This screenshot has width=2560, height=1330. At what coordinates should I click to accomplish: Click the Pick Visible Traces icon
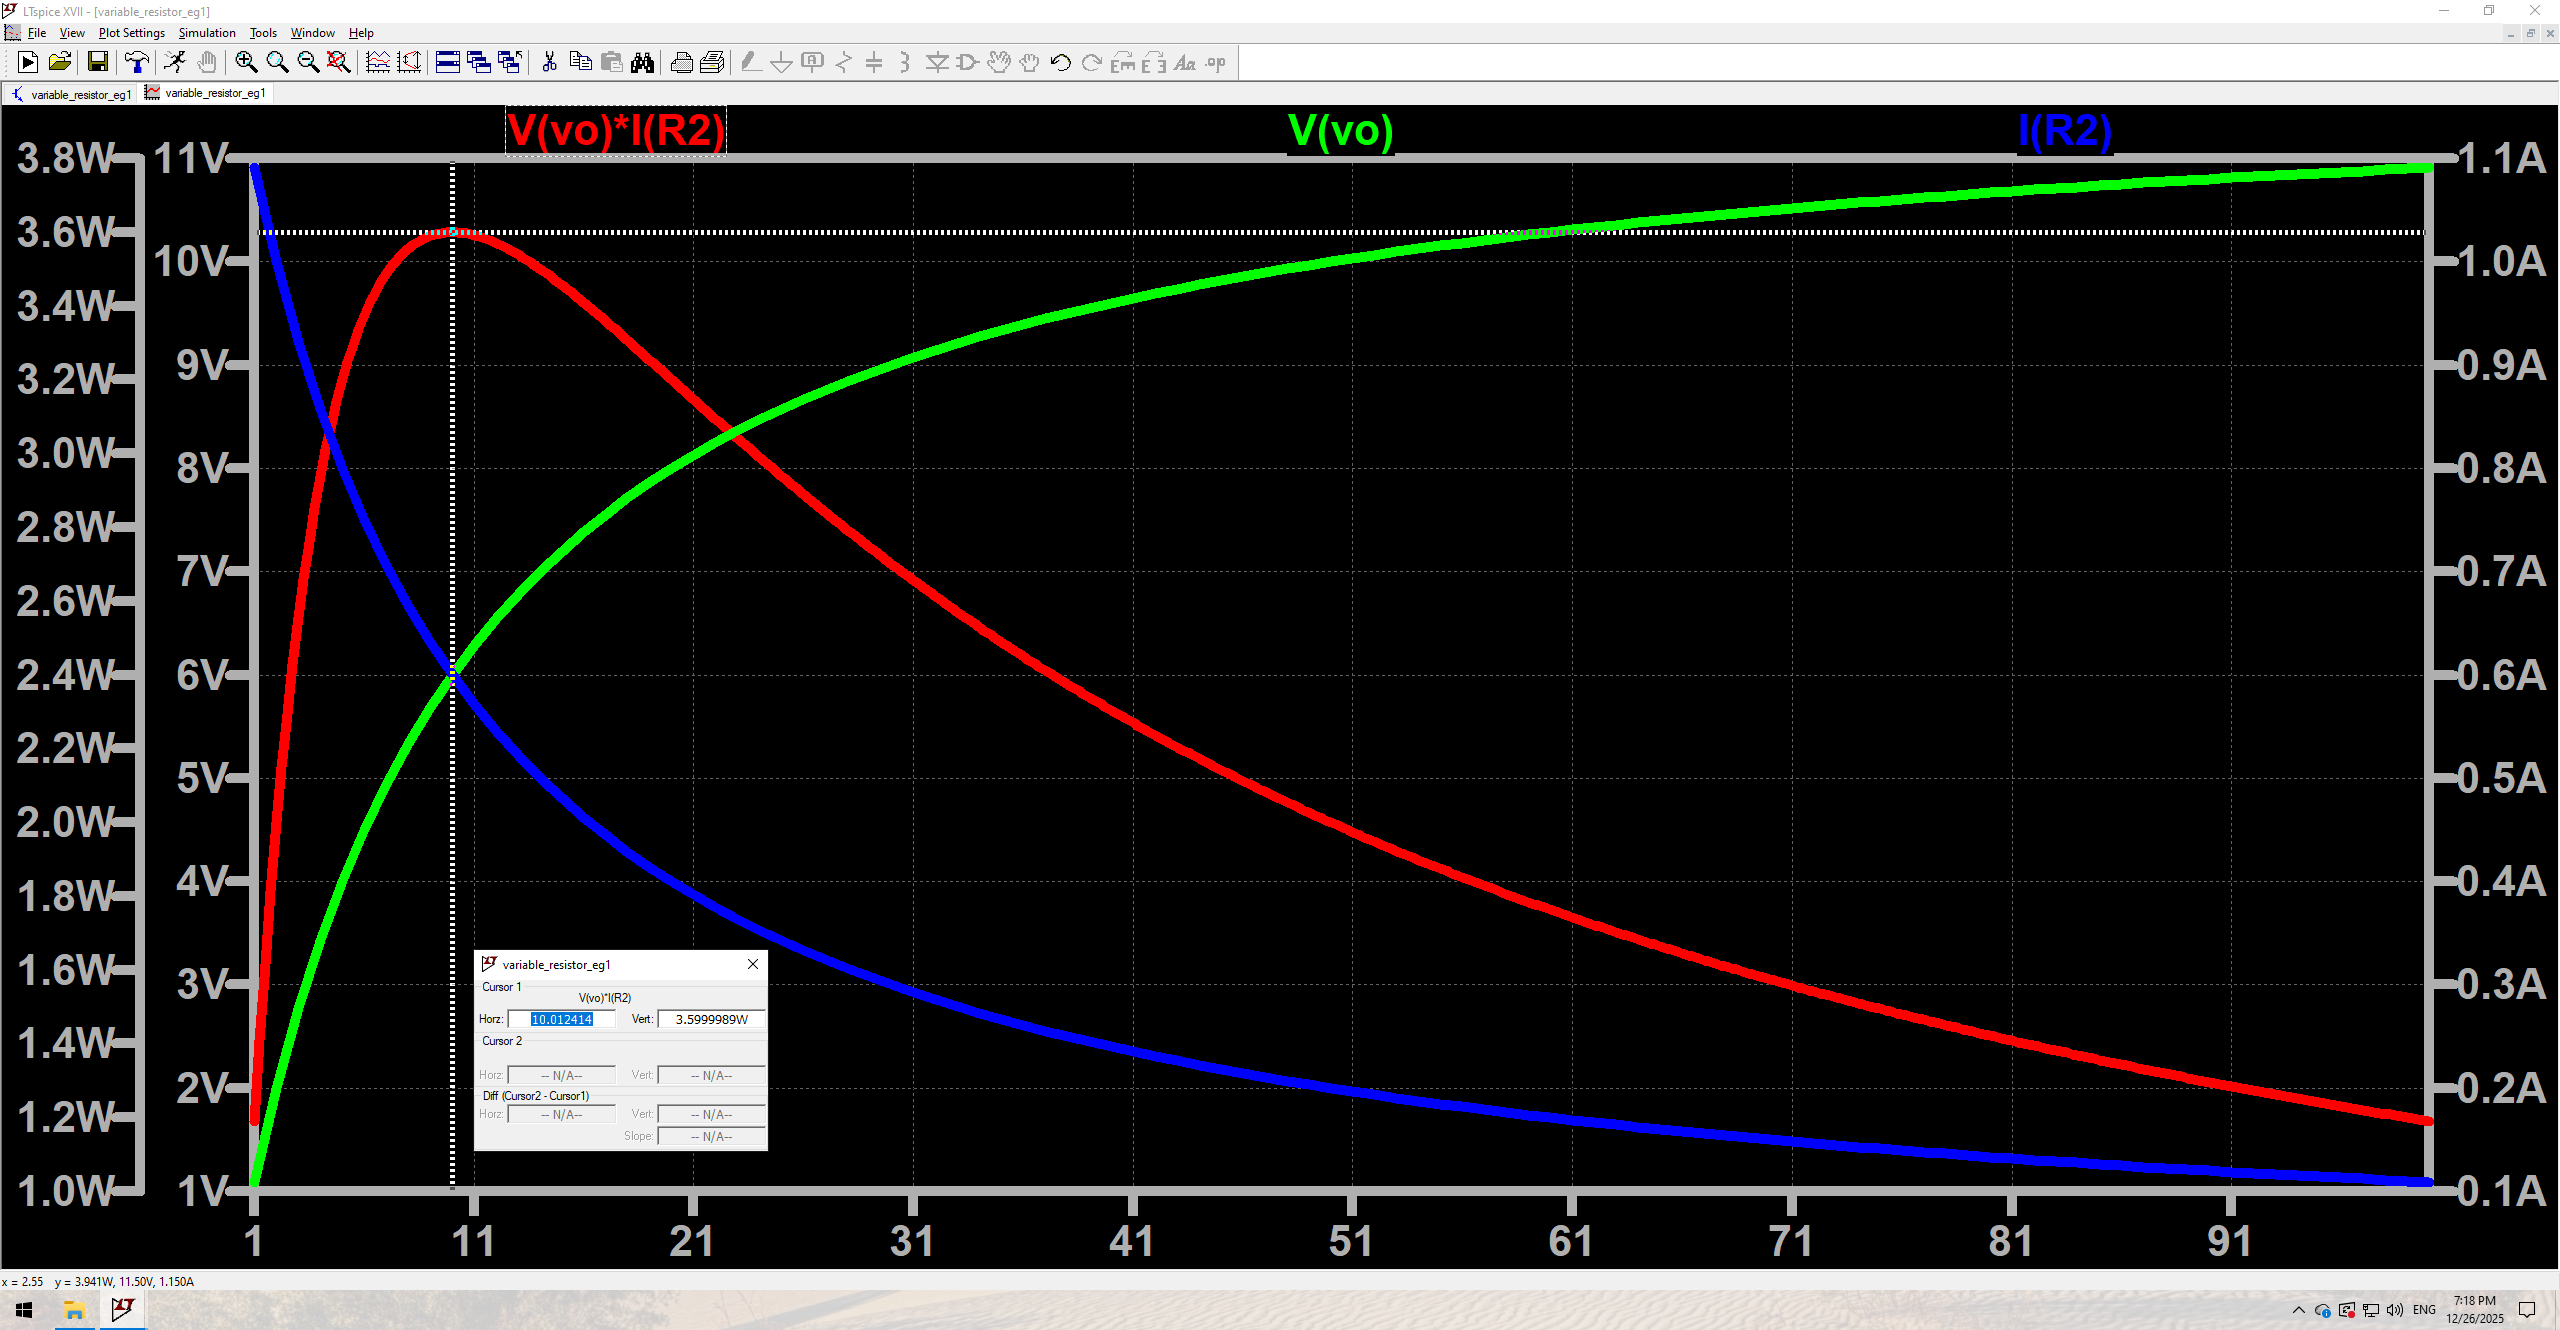coord(378,63)
